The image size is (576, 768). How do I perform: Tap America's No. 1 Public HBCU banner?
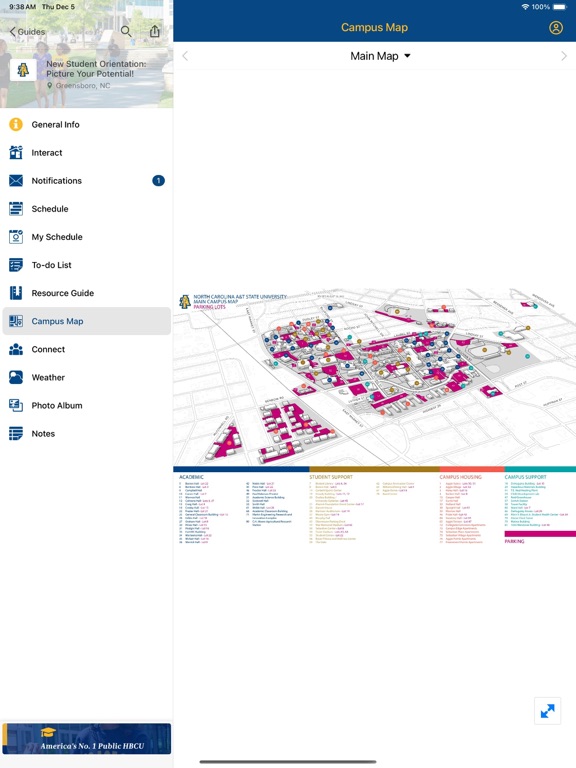coord(87,739)
